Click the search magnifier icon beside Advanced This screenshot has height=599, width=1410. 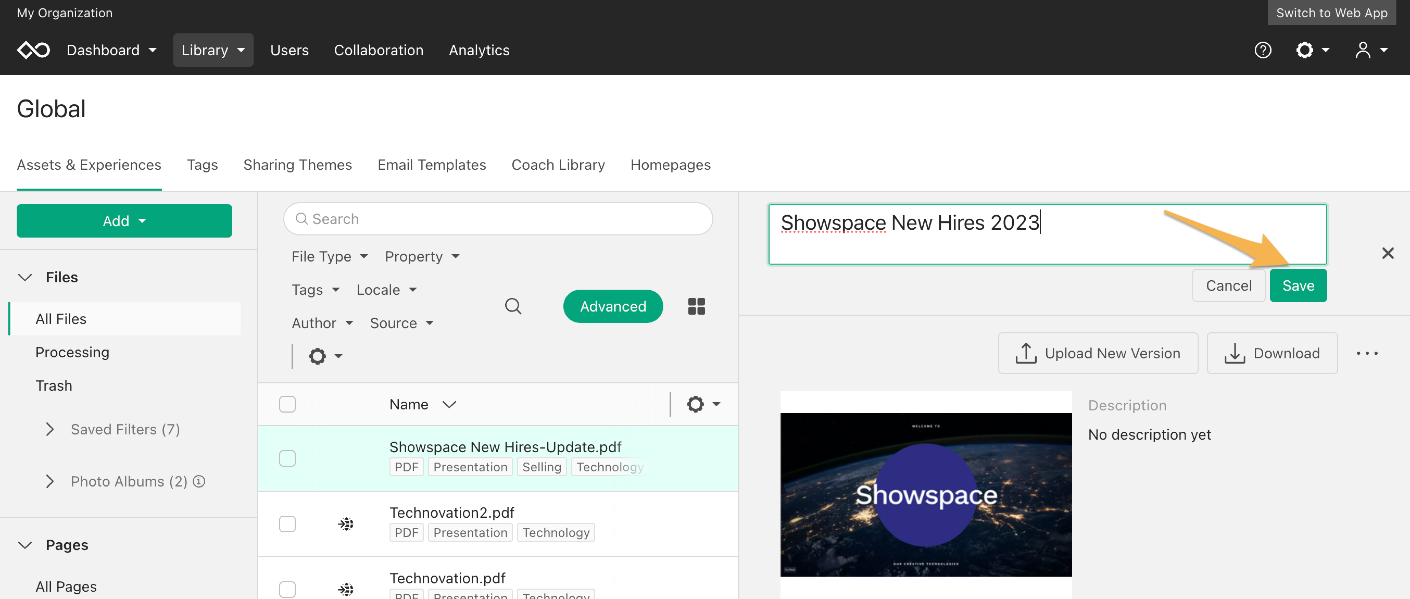[x=513, y=306]
